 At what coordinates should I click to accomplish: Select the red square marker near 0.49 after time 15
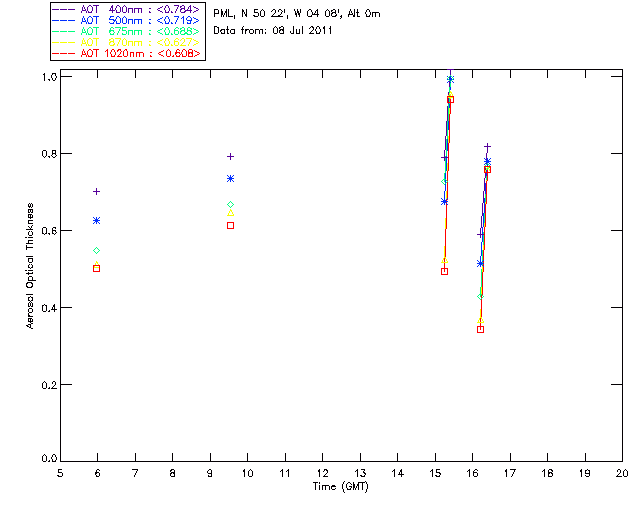[x=444, y=272]
